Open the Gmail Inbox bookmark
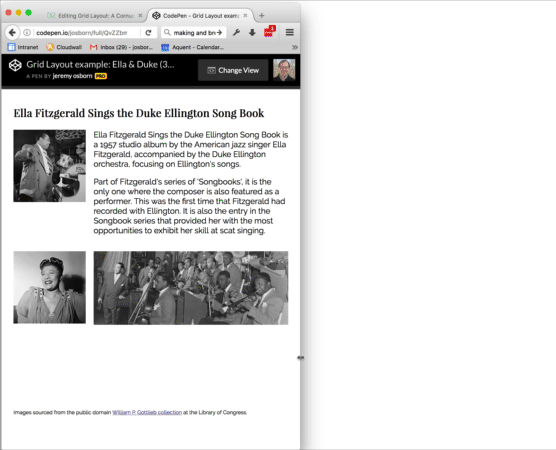The height and width of the screenshot is (450, 556). pyautogui.click(x=121, y=47)
